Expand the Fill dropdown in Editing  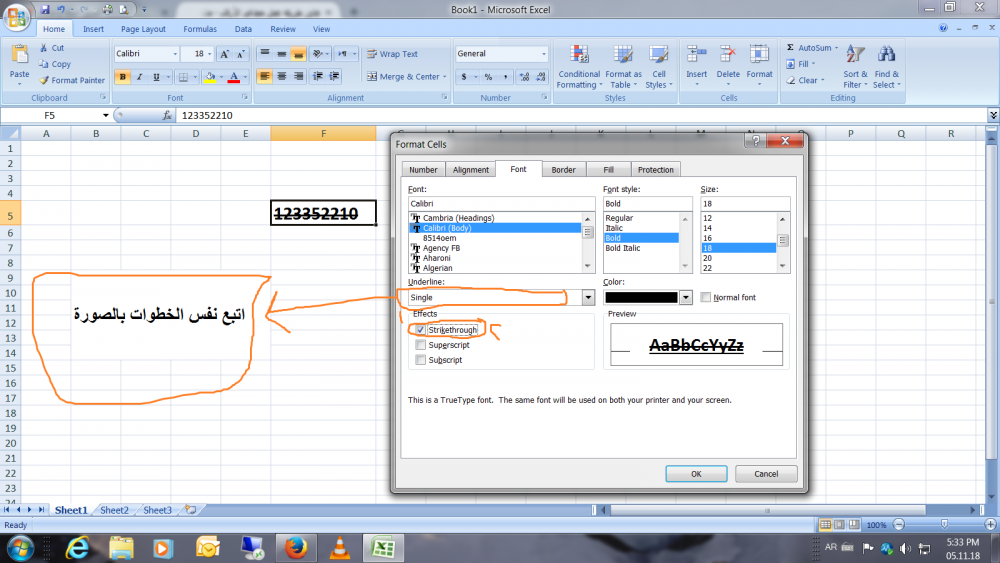pyautogui.click(x=813, y=64)
